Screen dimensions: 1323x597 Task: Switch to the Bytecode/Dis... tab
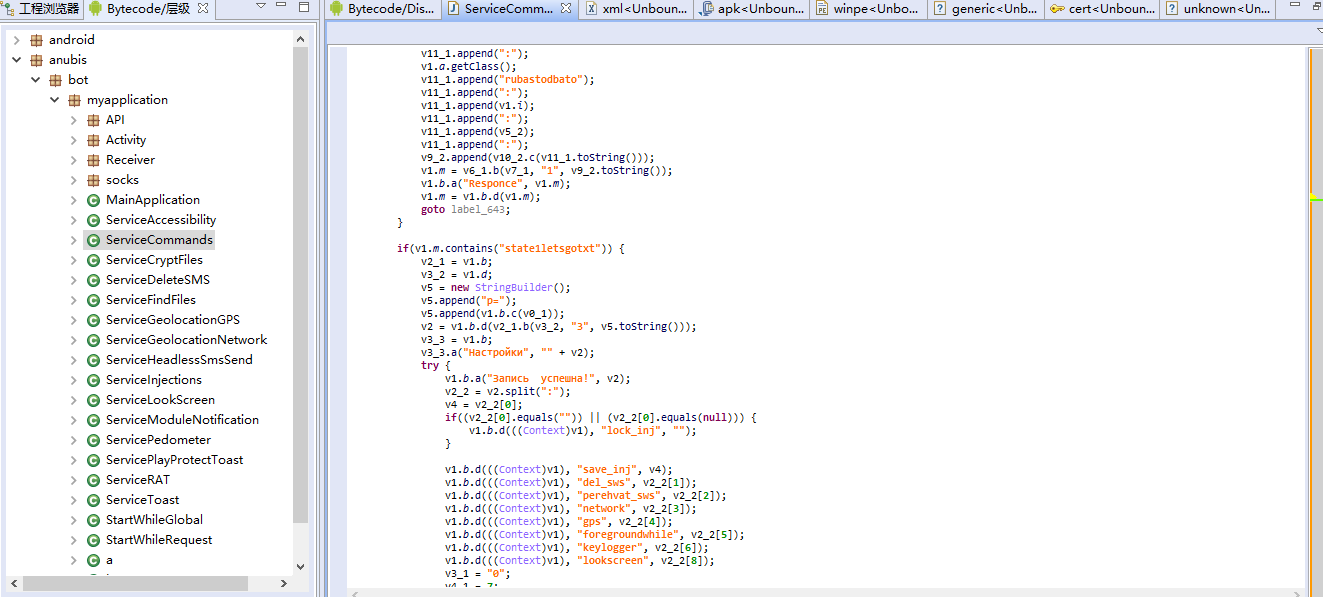(382, 9)
